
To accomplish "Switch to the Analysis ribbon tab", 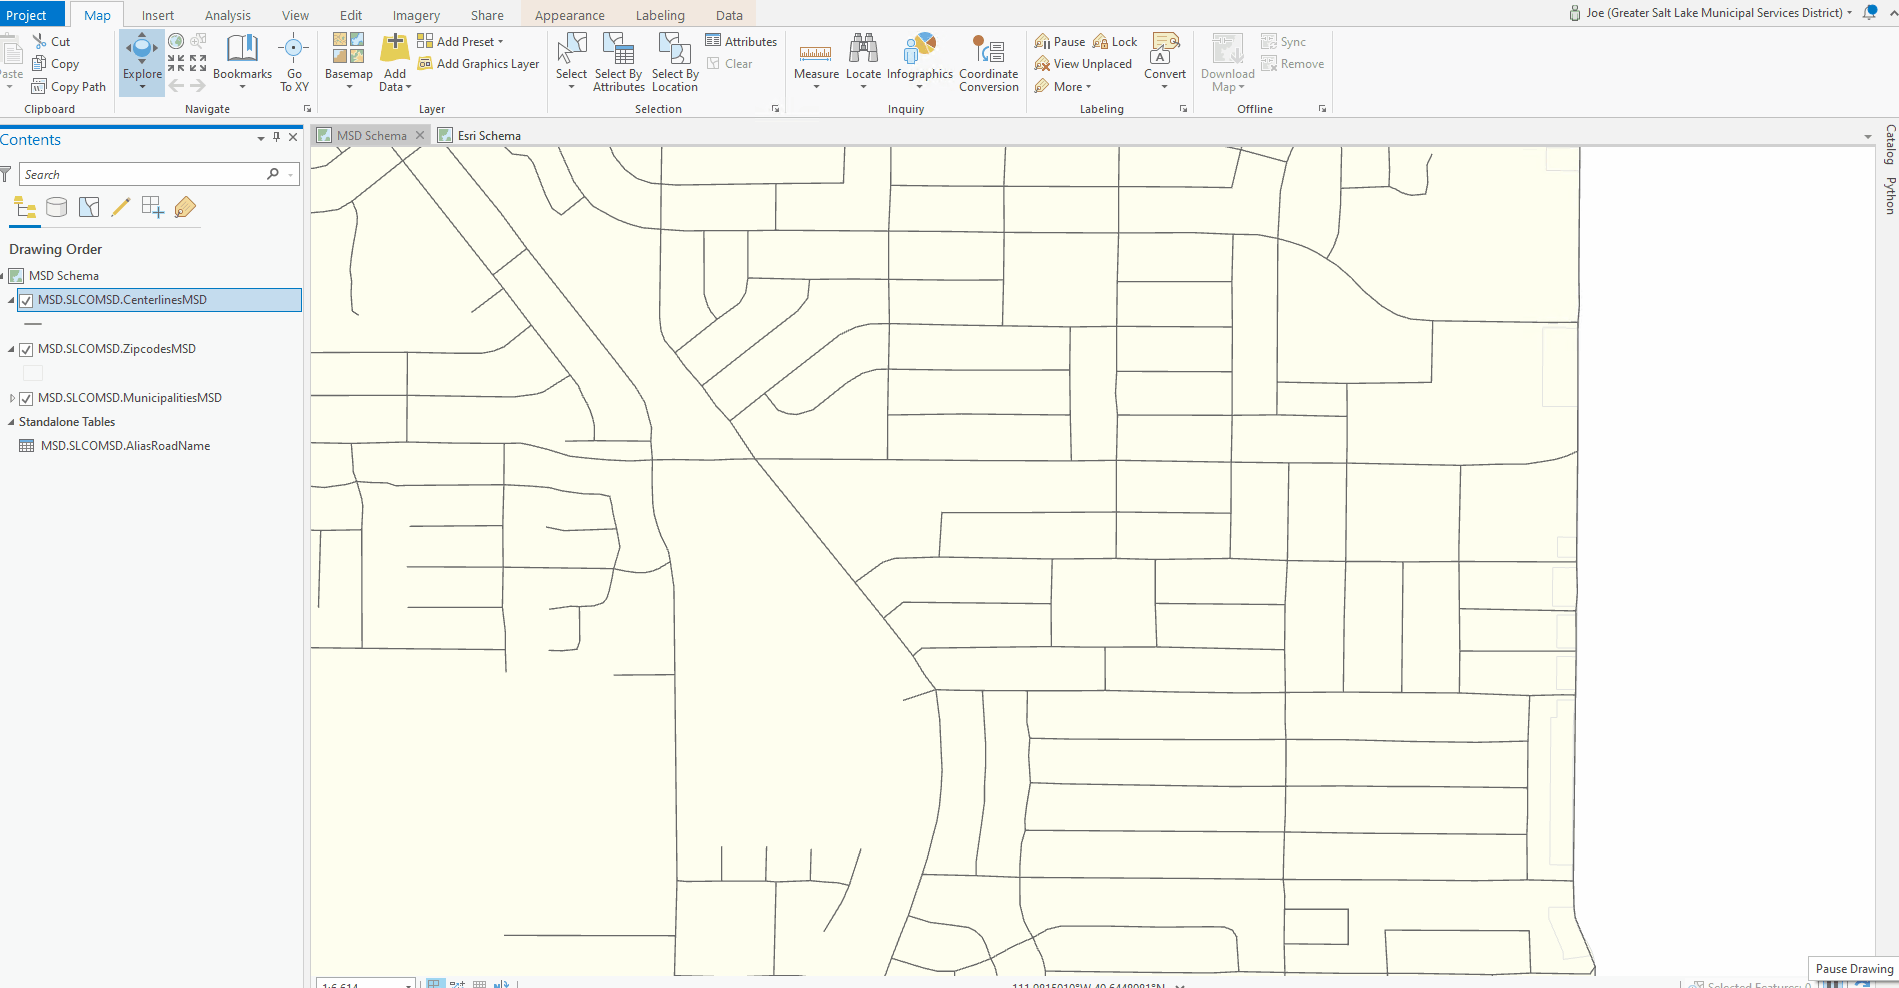I will tap(228, 15).
